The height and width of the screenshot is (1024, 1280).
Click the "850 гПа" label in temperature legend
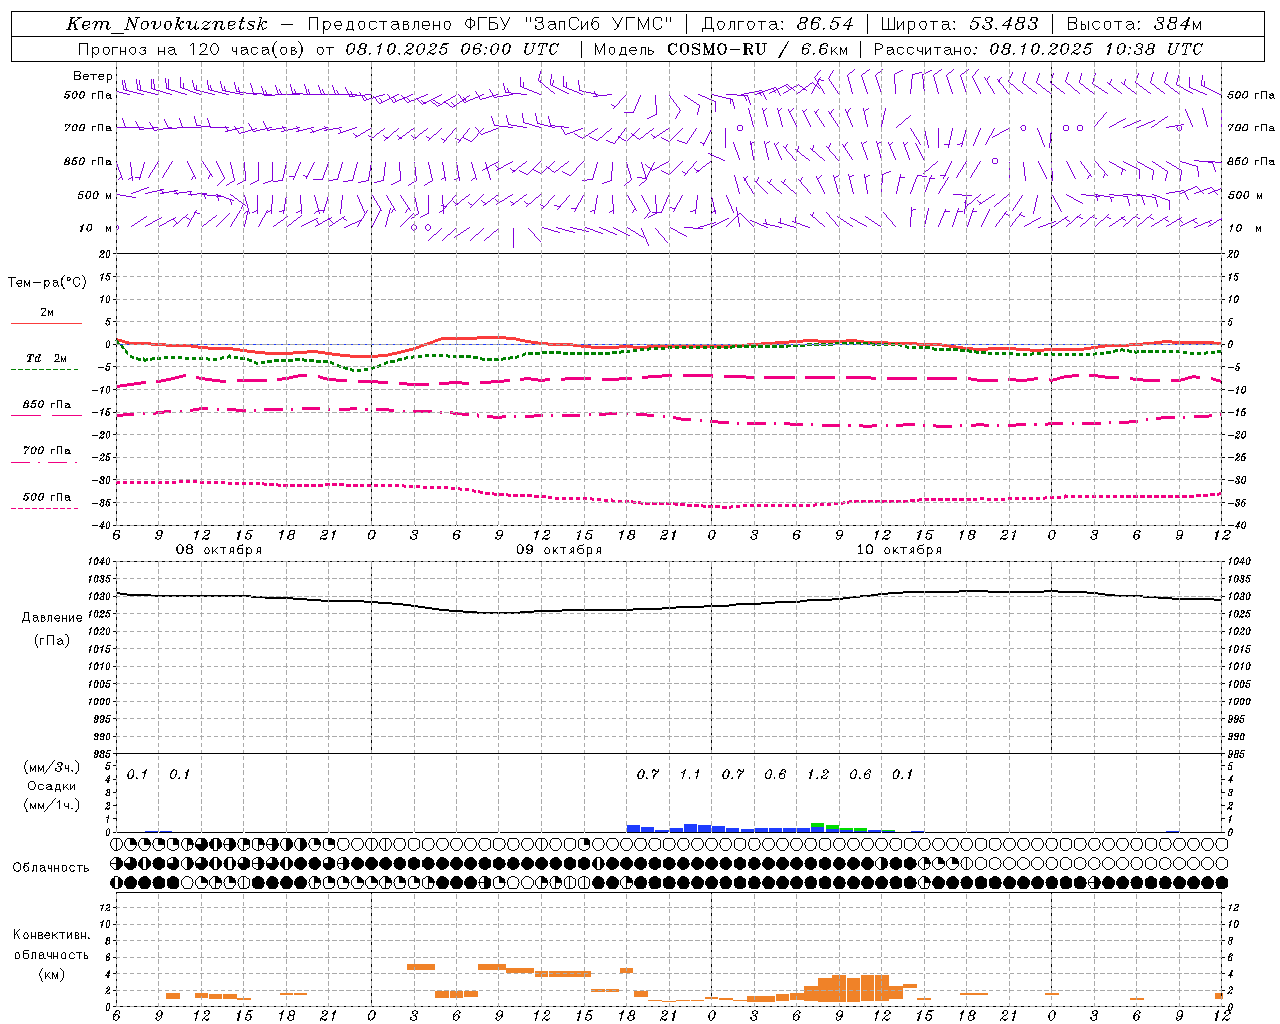click(x=46, y=405)
